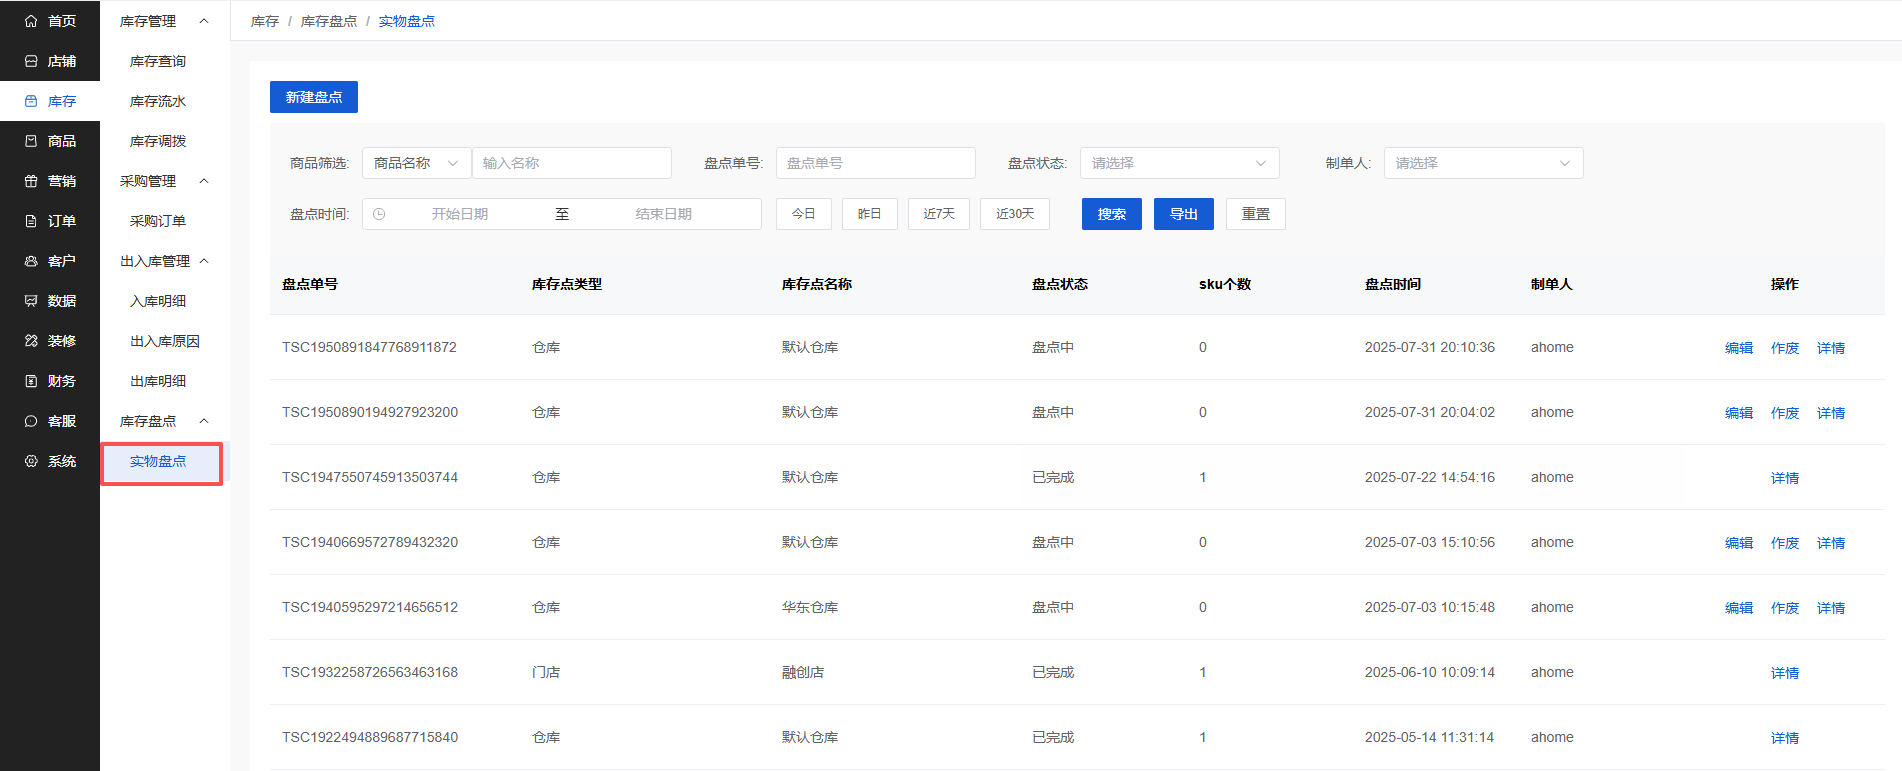This screenshot has width=1902, height=771.
Task: Click the 搜索 search button
Action: point(1111,214)
